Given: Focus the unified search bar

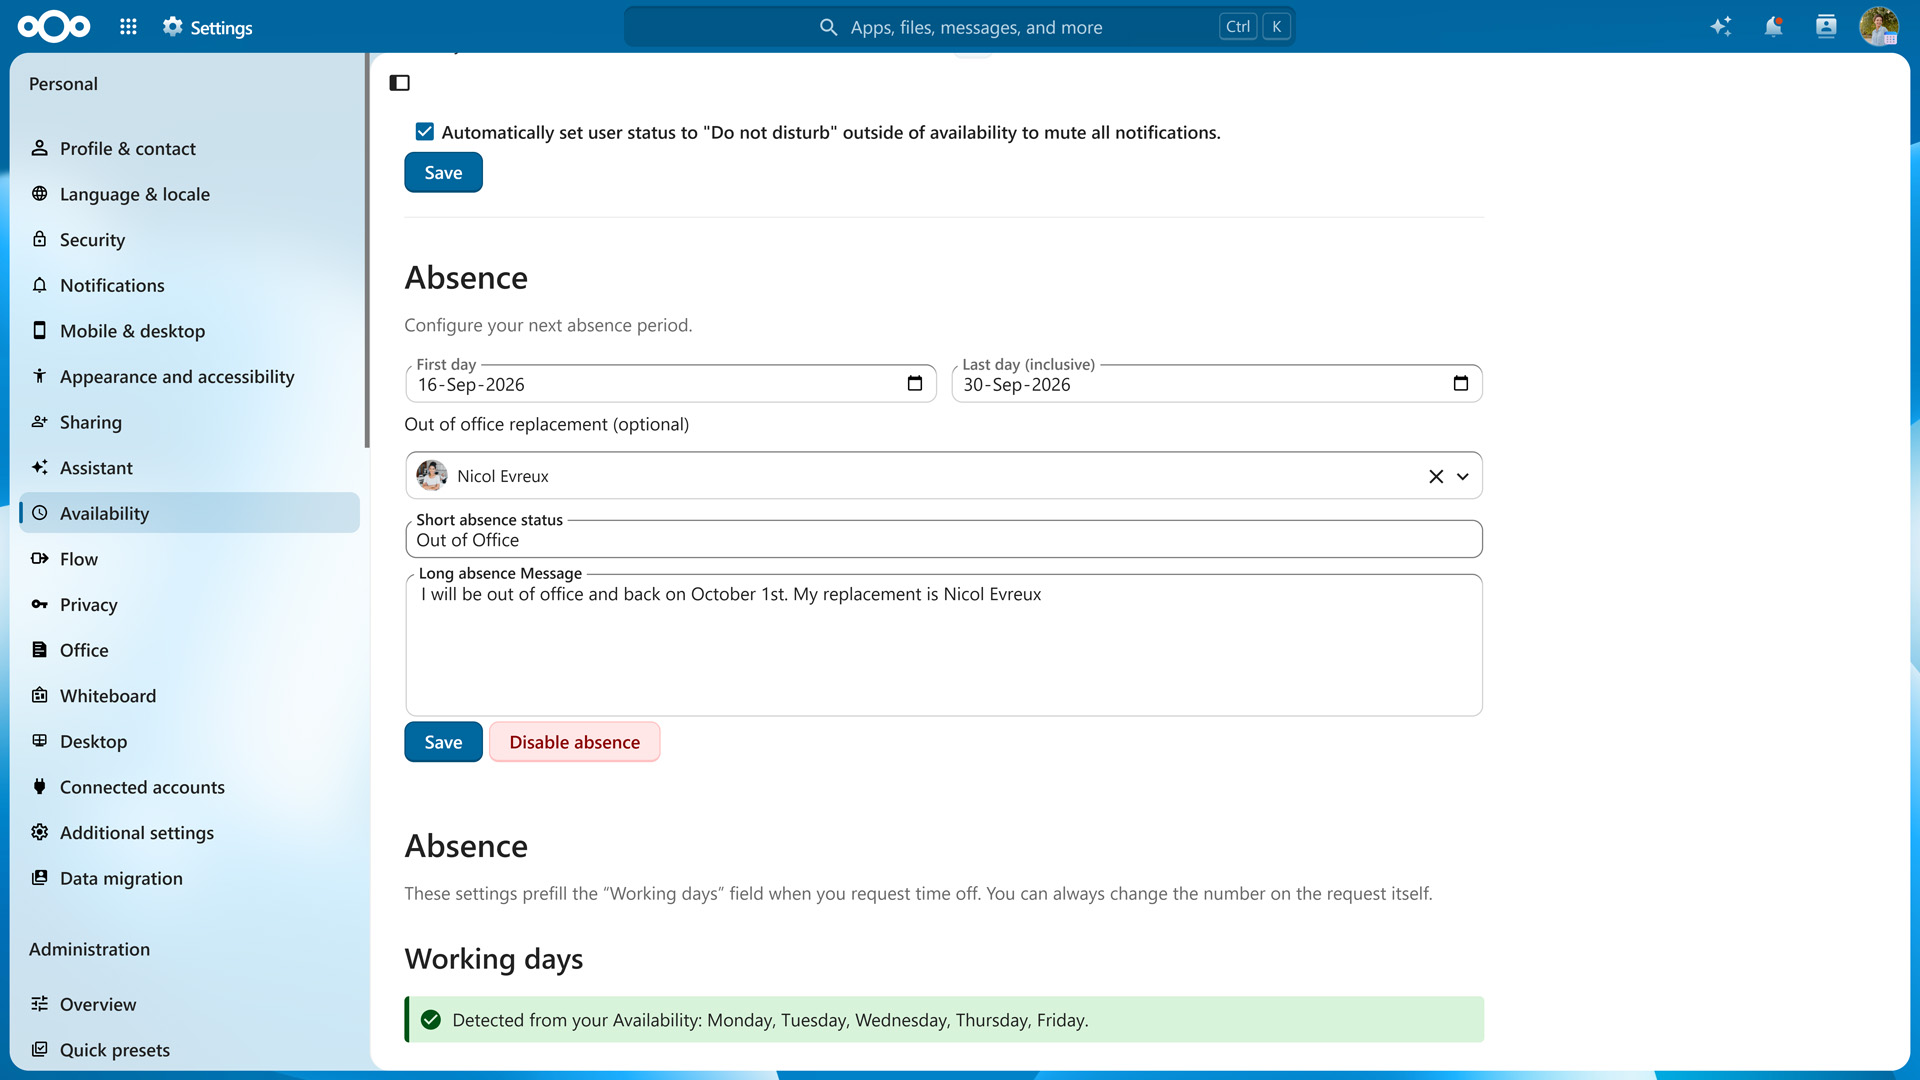Looking at the screenshot, I should coord(959,27).
